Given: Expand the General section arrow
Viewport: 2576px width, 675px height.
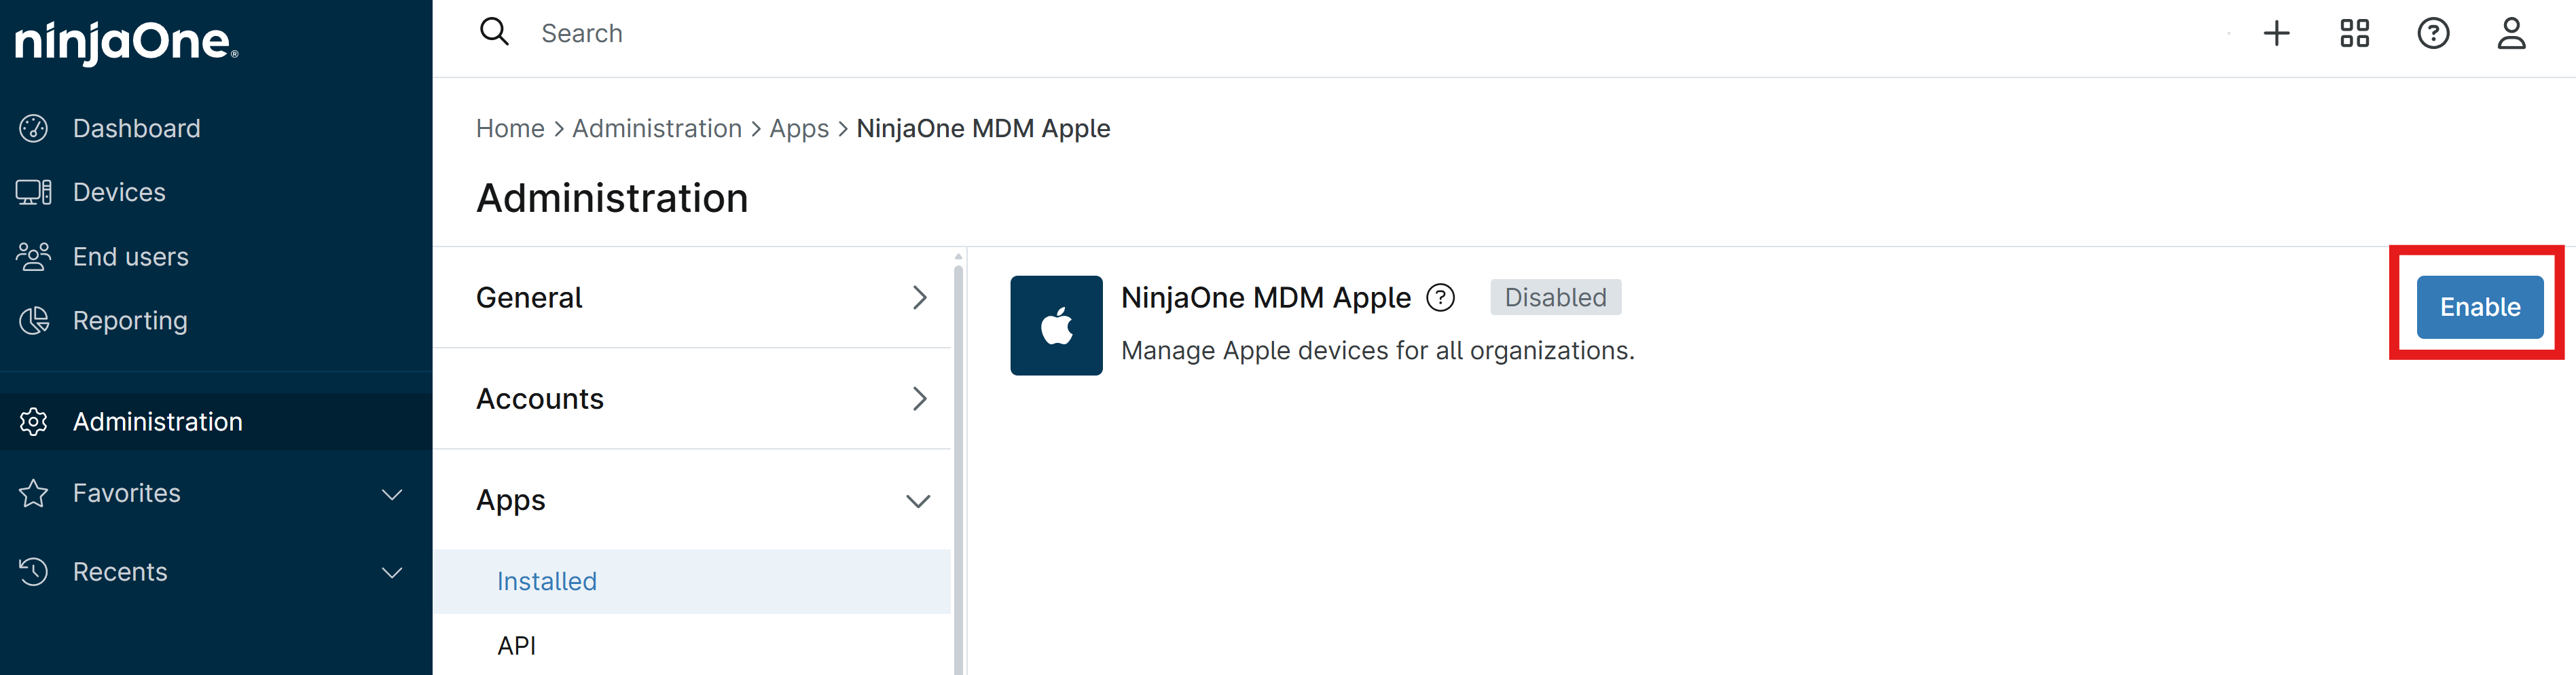Looking at the screenshot, I should click(920, 297).
